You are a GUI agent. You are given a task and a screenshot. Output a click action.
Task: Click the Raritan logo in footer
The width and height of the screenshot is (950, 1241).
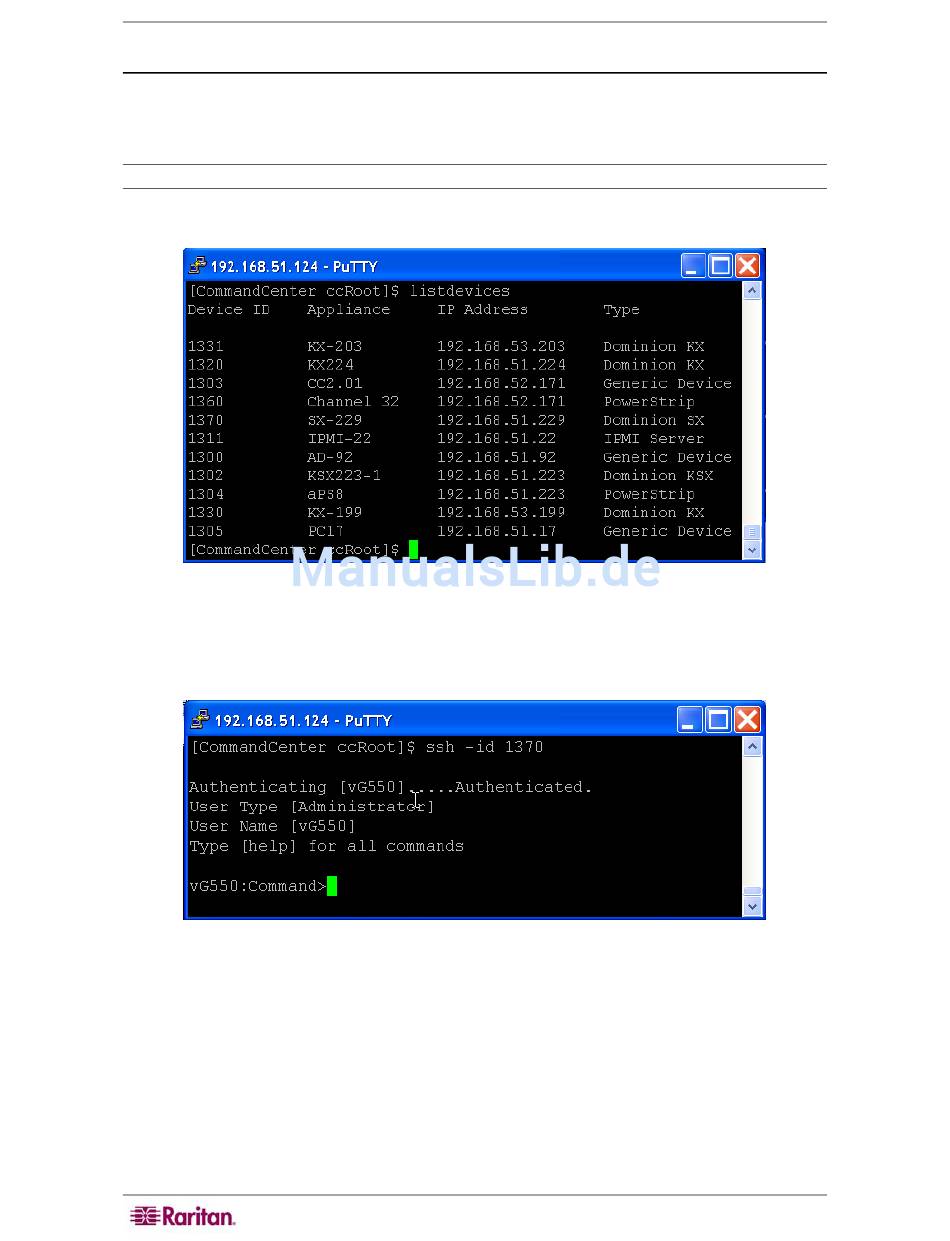tap(182, 1216)
